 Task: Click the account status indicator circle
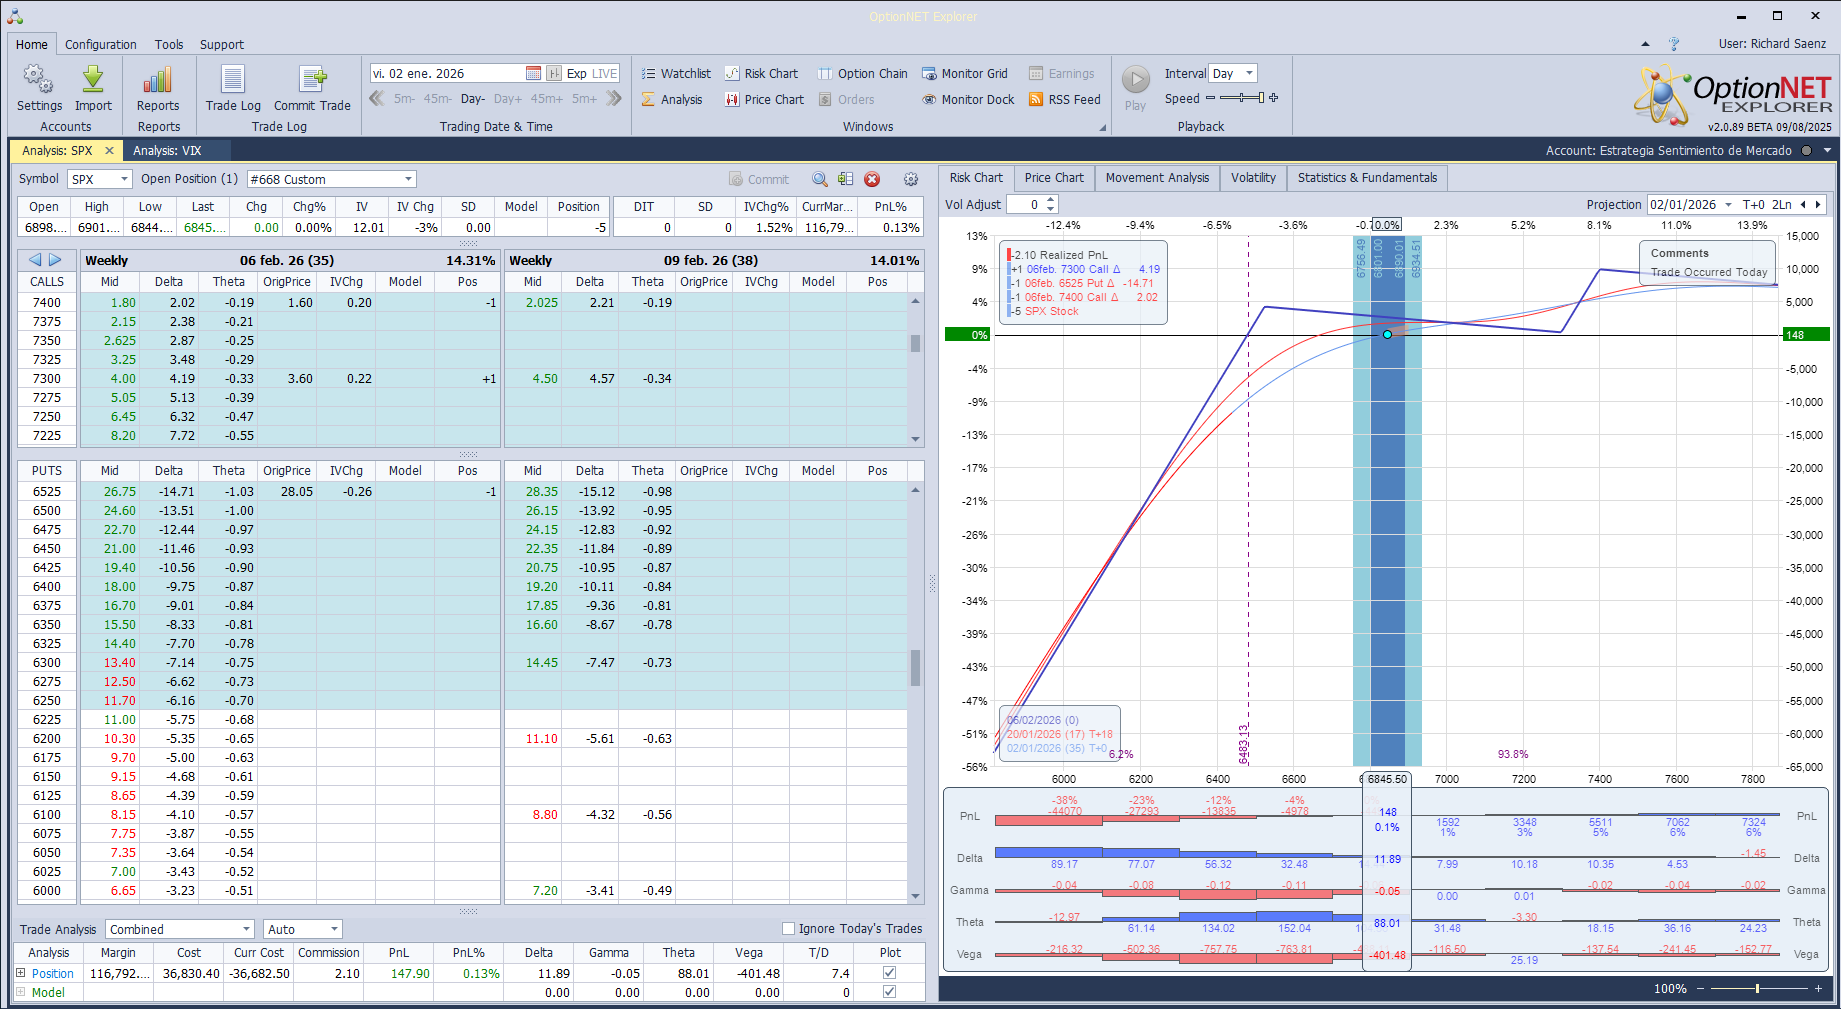point(1806,151)
